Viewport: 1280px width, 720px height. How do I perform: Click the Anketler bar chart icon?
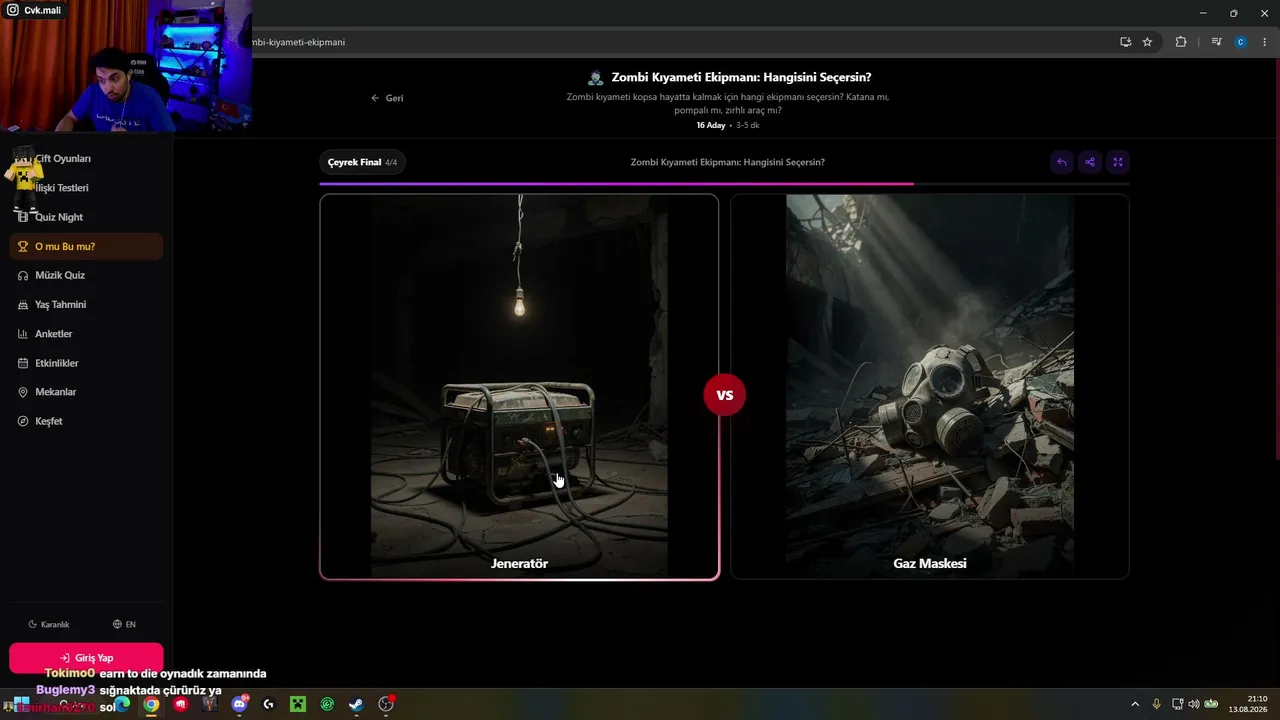point(24,334)
